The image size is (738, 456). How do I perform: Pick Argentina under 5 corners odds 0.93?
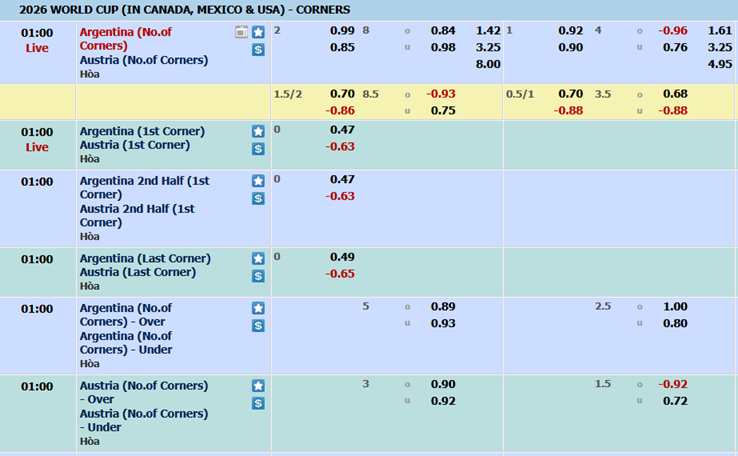[443, 324]
